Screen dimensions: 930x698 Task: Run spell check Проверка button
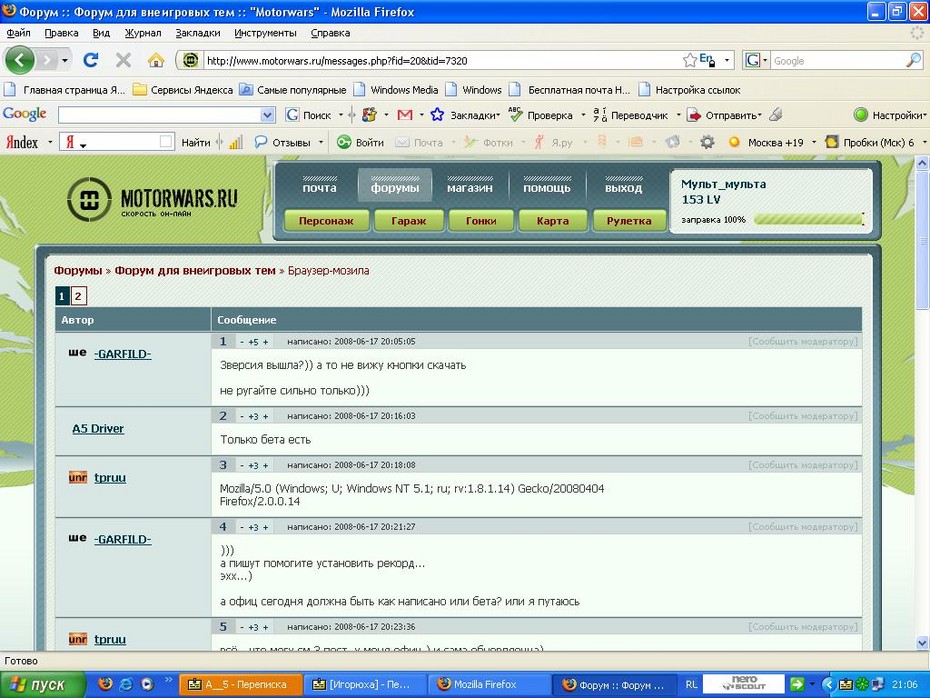coord(541,115)
